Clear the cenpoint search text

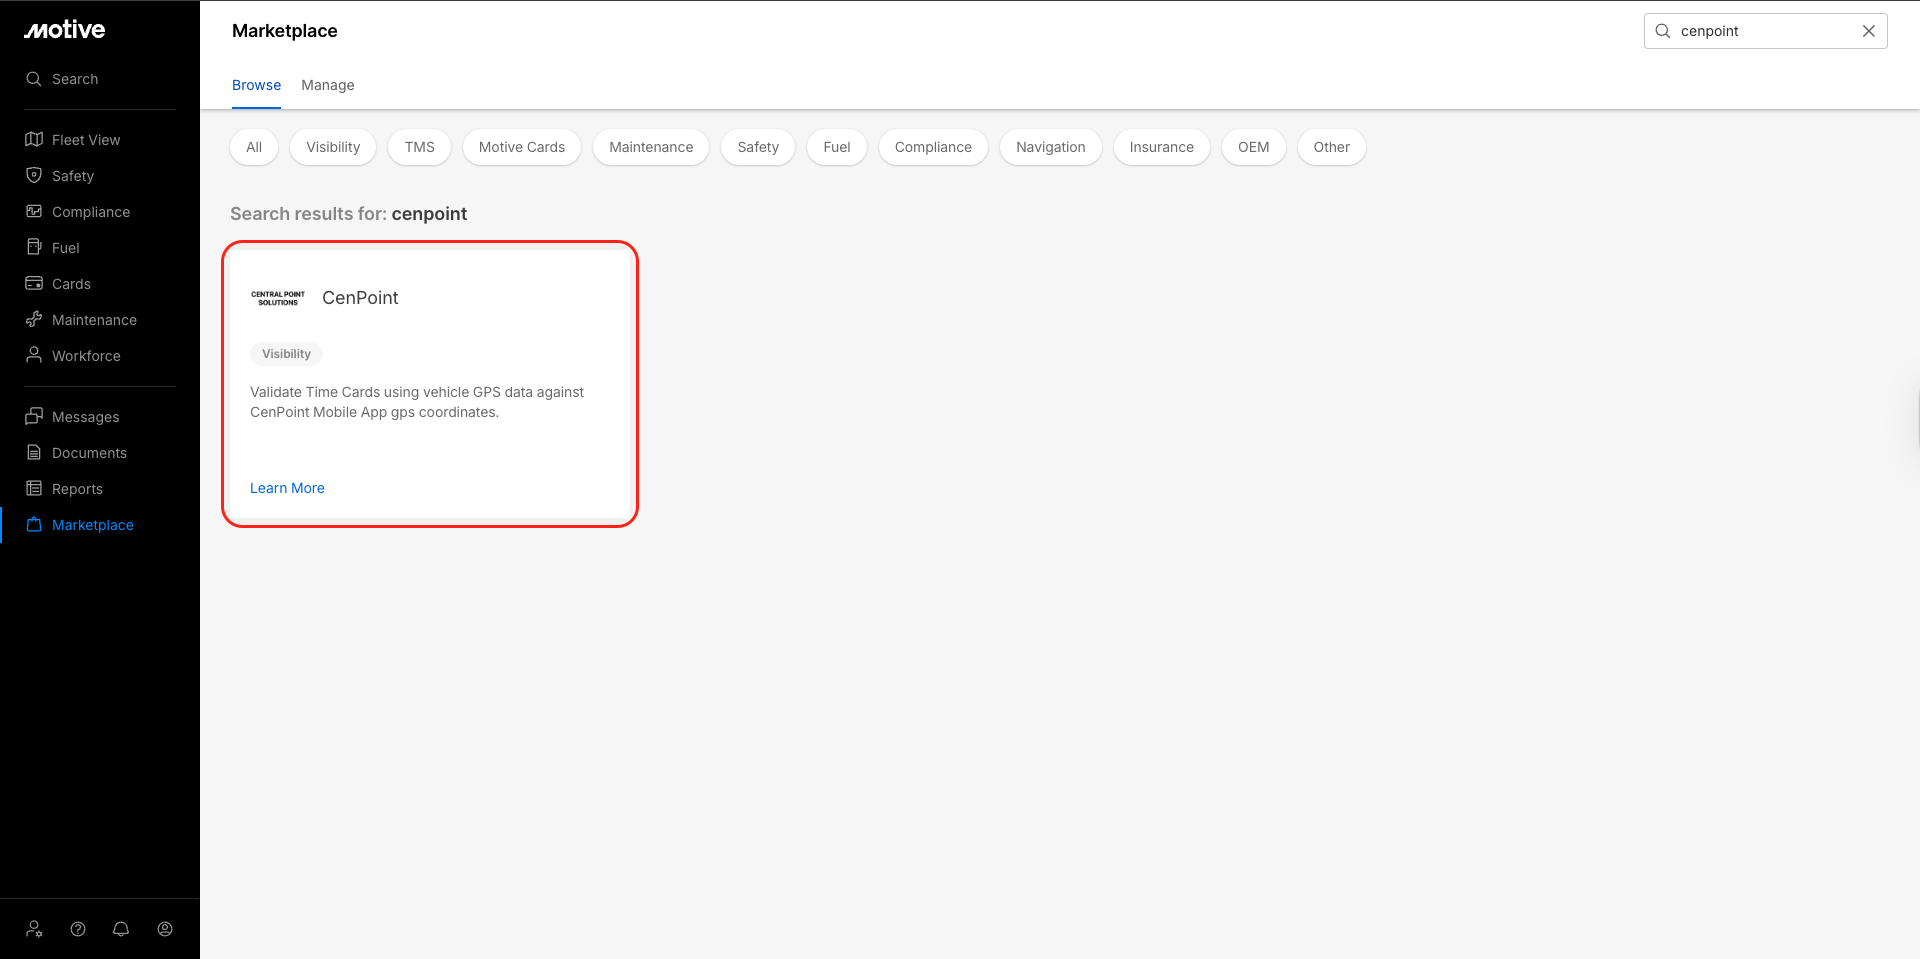[x=1869, y=31]
